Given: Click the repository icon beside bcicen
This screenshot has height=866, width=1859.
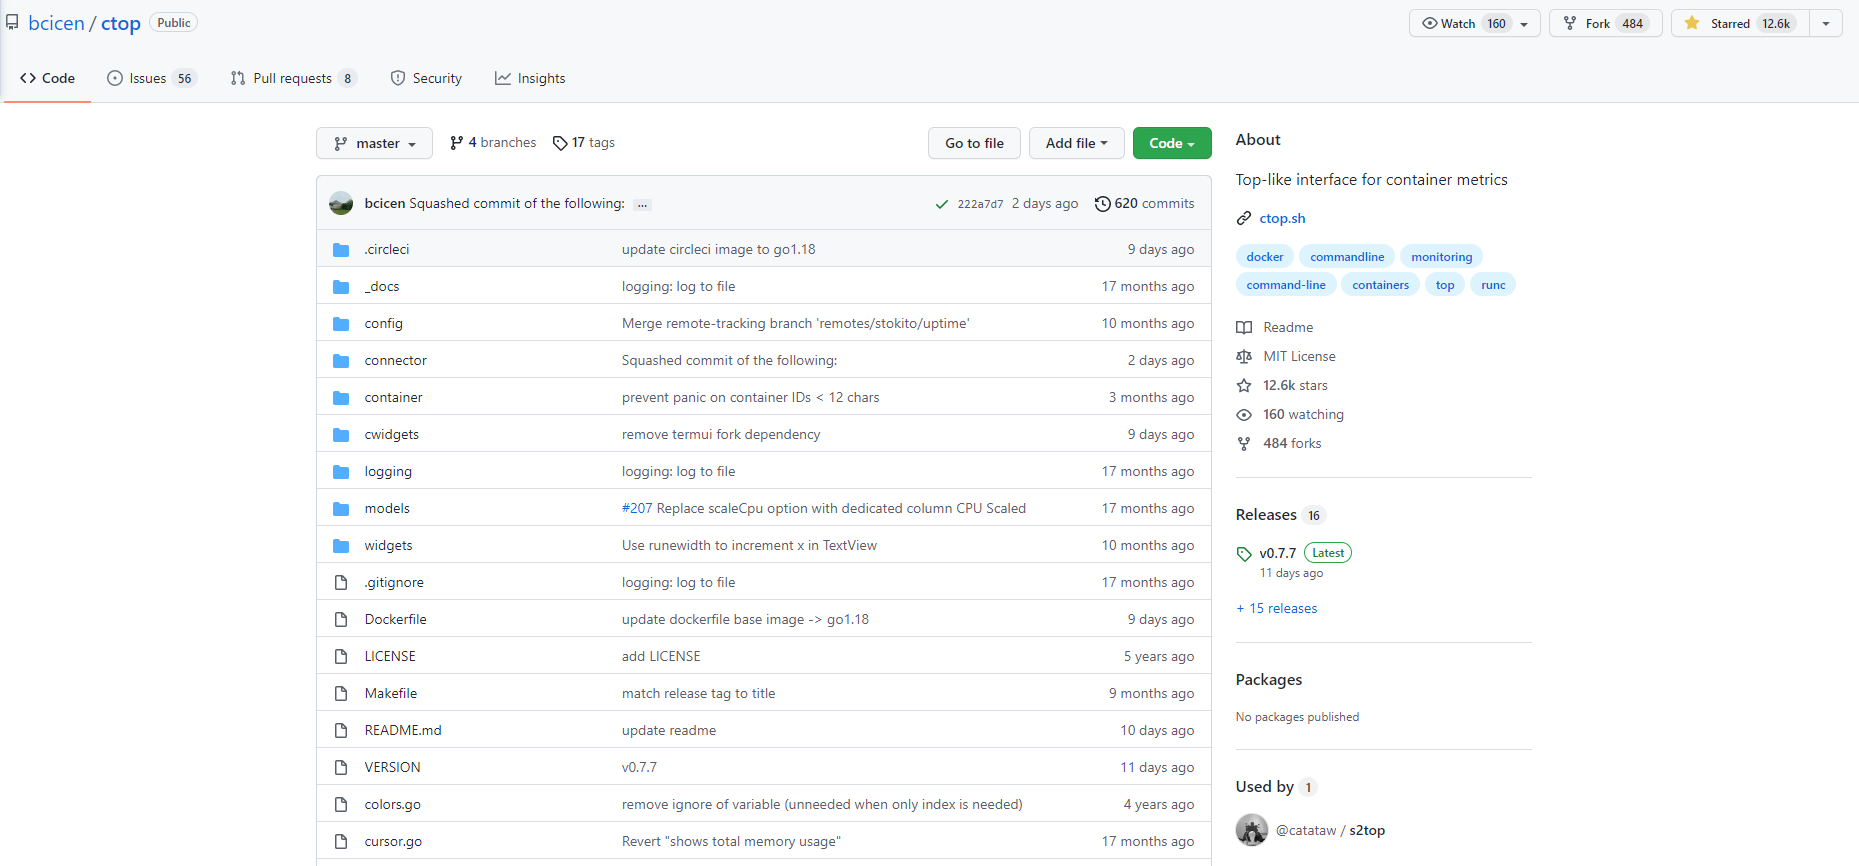Looking at the screenshot, I should [12, 22].
